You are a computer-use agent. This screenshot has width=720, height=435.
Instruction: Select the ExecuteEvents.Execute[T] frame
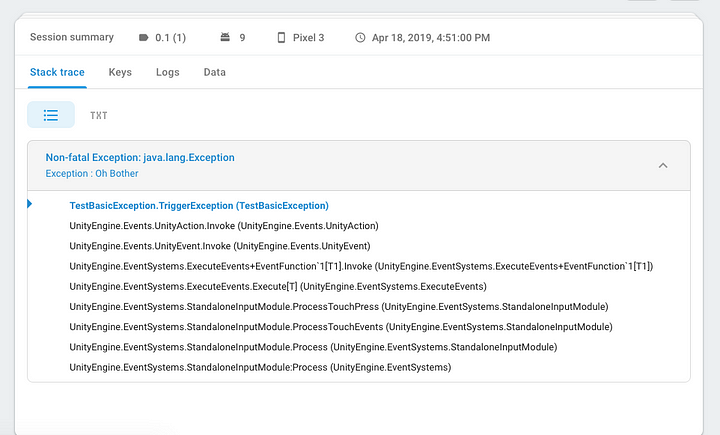tap(278, 287)
